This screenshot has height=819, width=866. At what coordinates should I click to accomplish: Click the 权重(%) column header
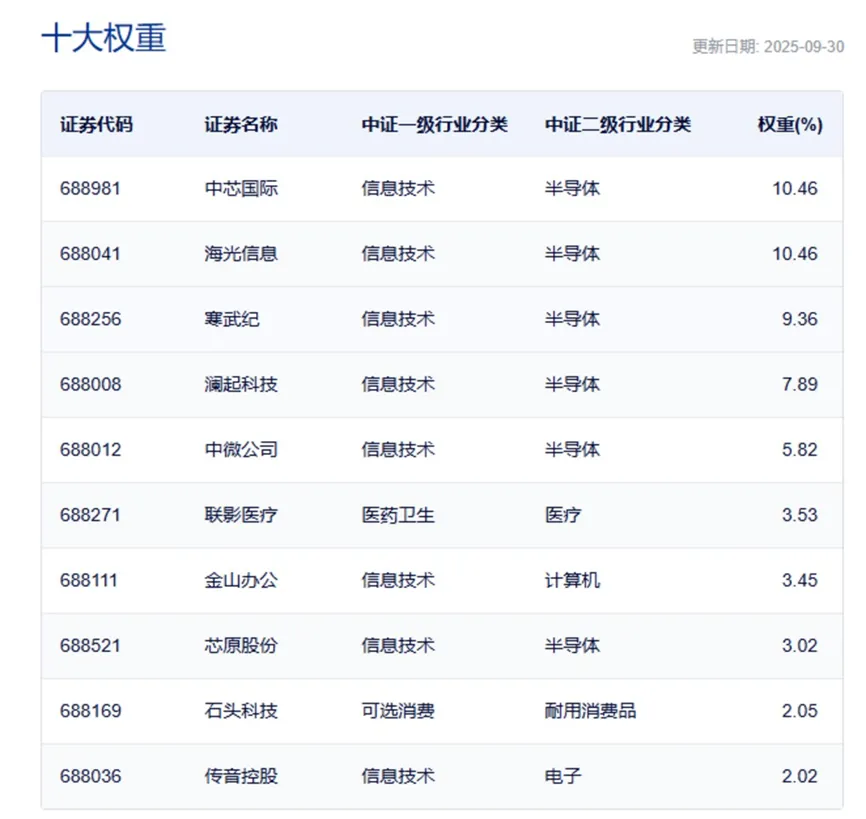(790, 124)
